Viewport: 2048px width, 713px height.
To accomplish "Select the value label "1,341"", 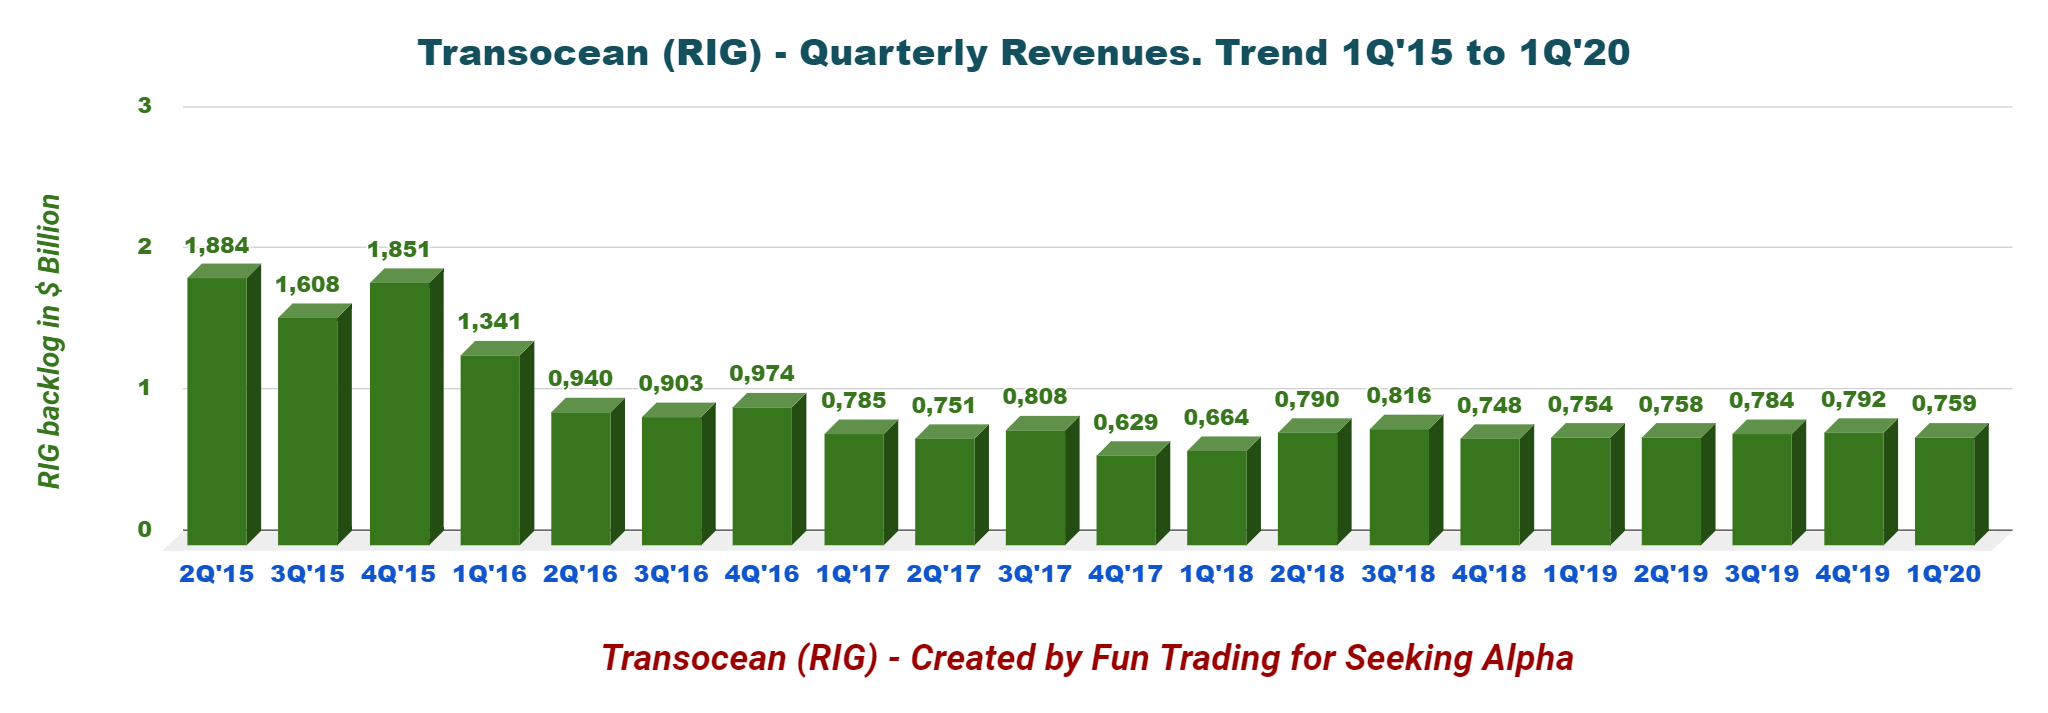I will [x=490, y=322].
